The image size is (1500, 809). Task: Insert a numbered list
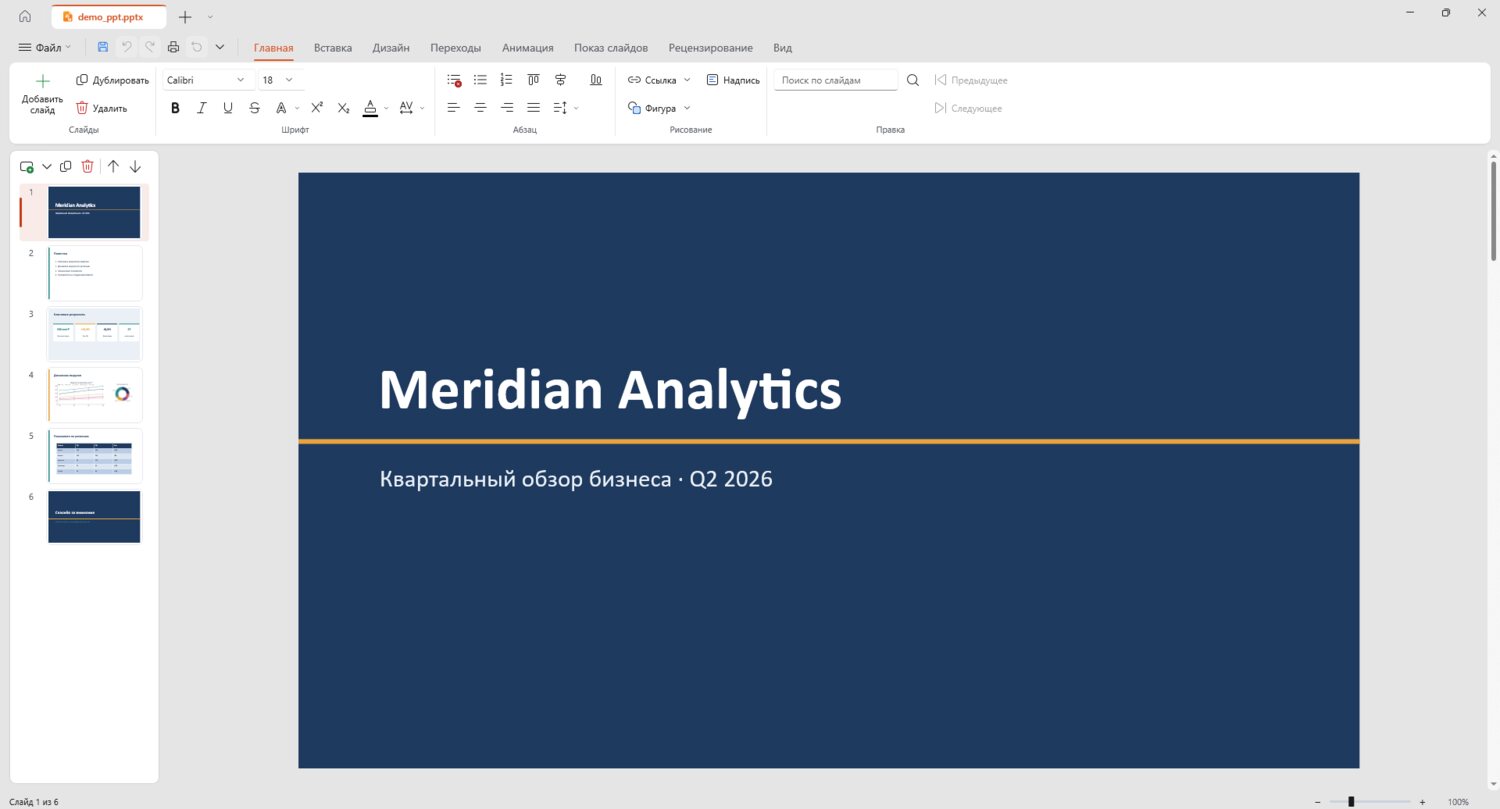(x=506, y=80)
